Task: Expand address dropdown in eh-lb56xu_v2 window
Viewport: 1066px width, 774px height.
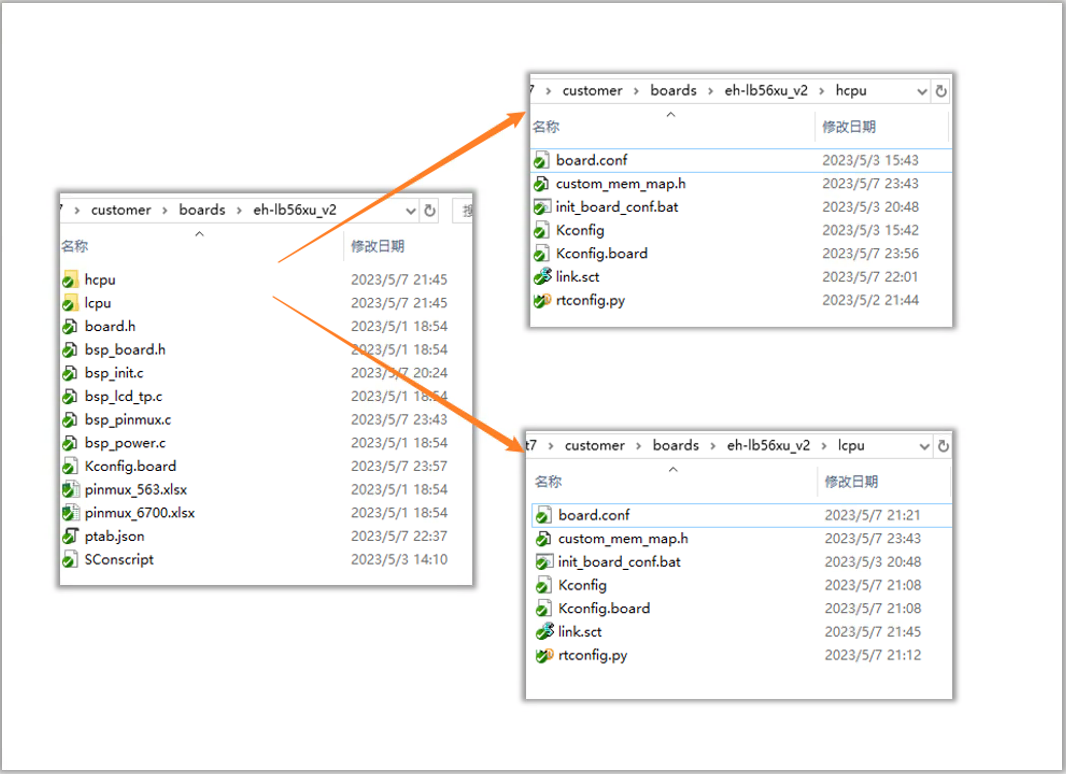Action: click(410, 211)
